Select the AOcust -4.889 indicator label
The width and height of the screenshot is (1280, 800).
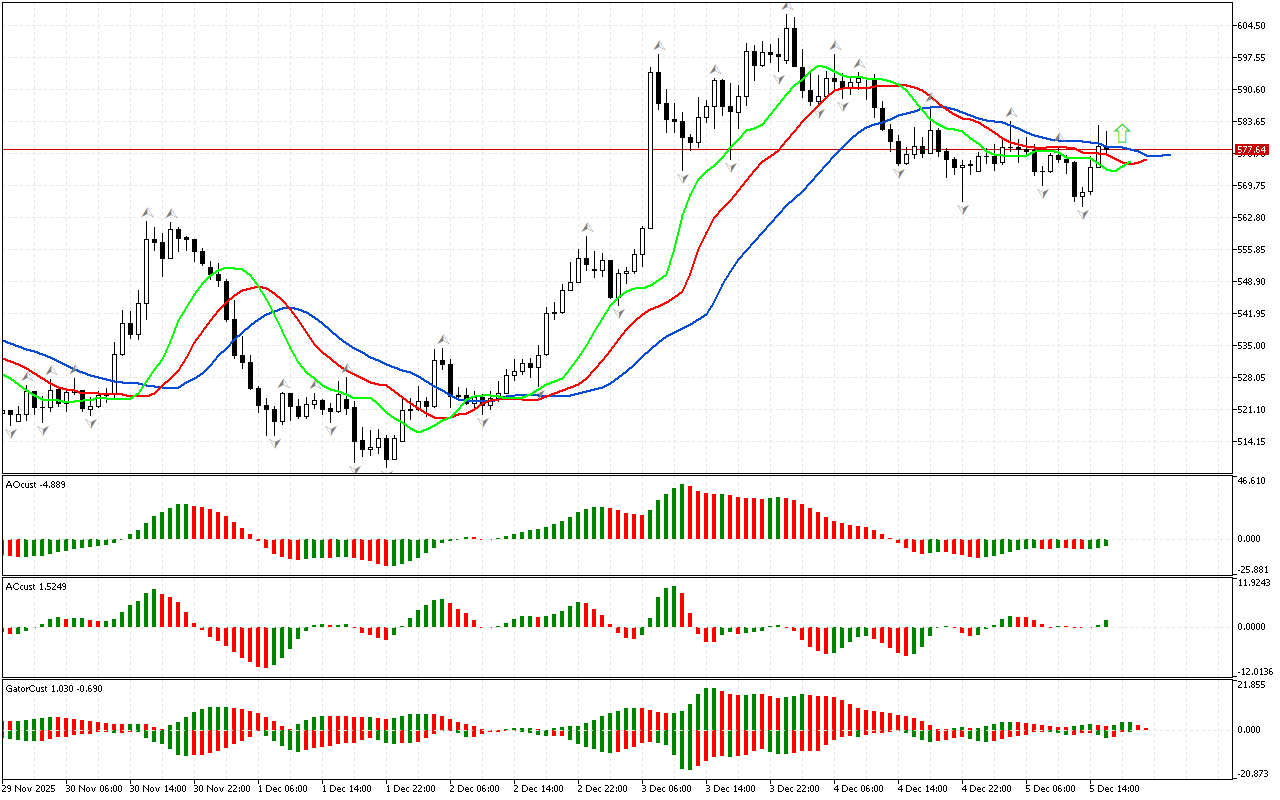[x=36, y=484]
